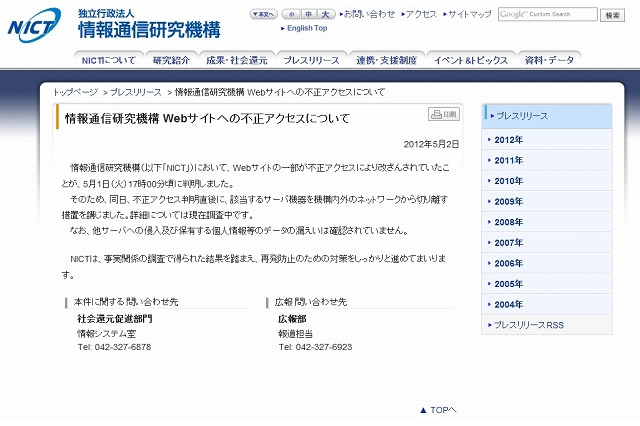640x426 pixels.
Task: Click the date text 2012年5月2日
Action: (431, 144)
